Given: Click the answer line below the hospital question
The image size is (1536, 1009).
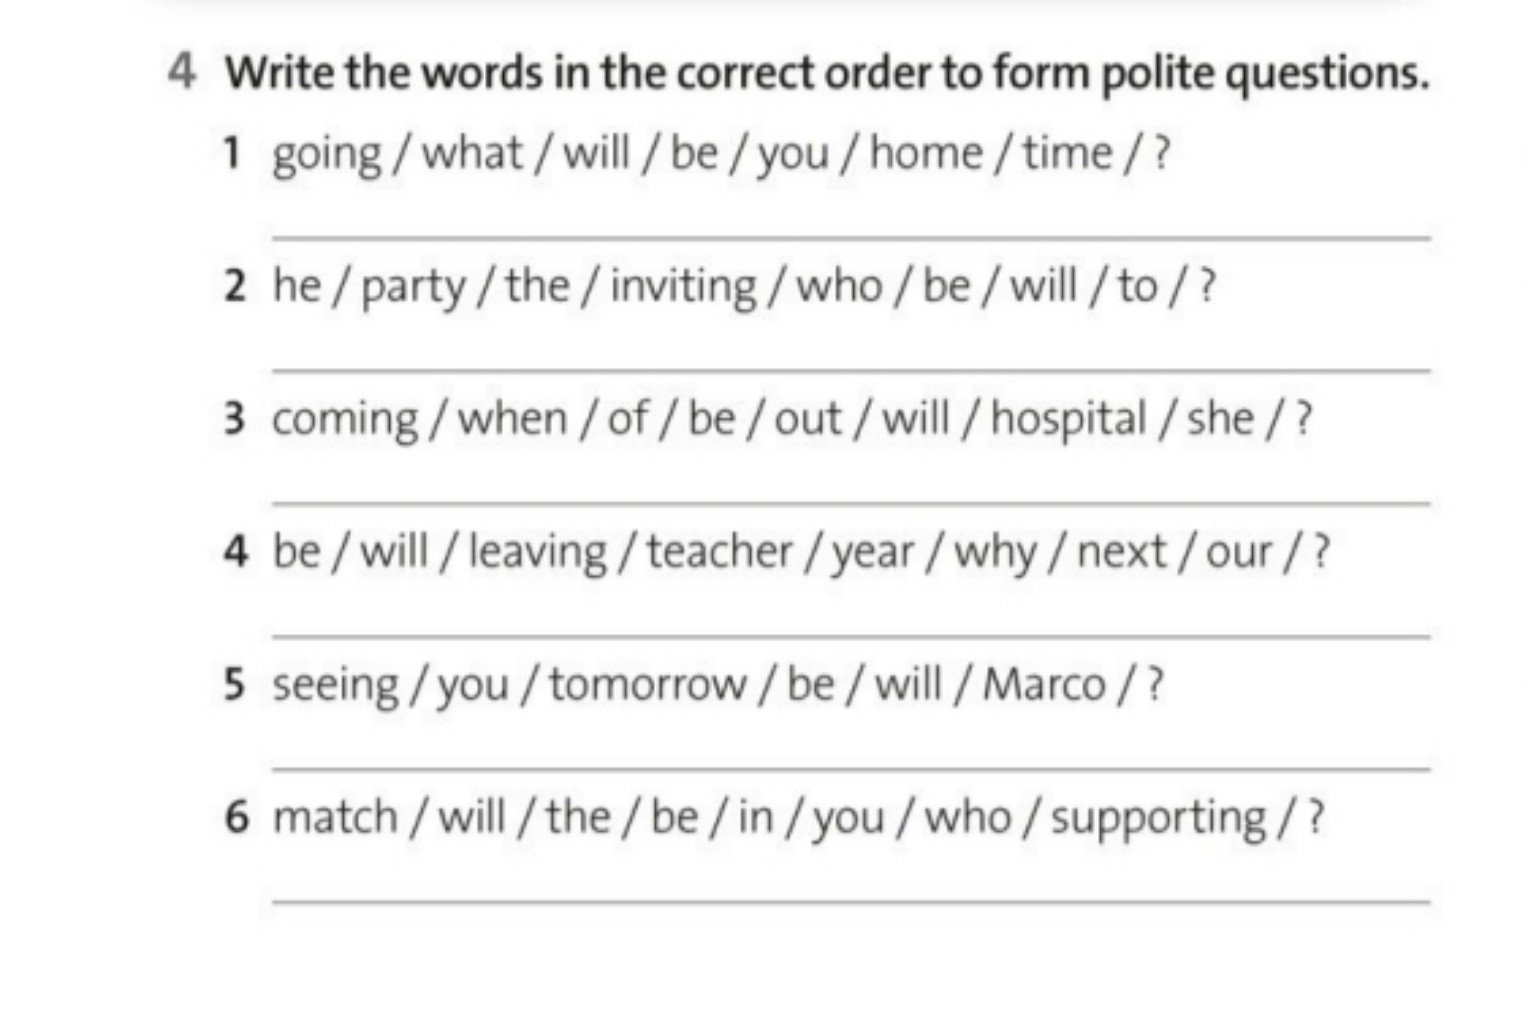Looking at the screenshot, I should (x=850, y=501).
